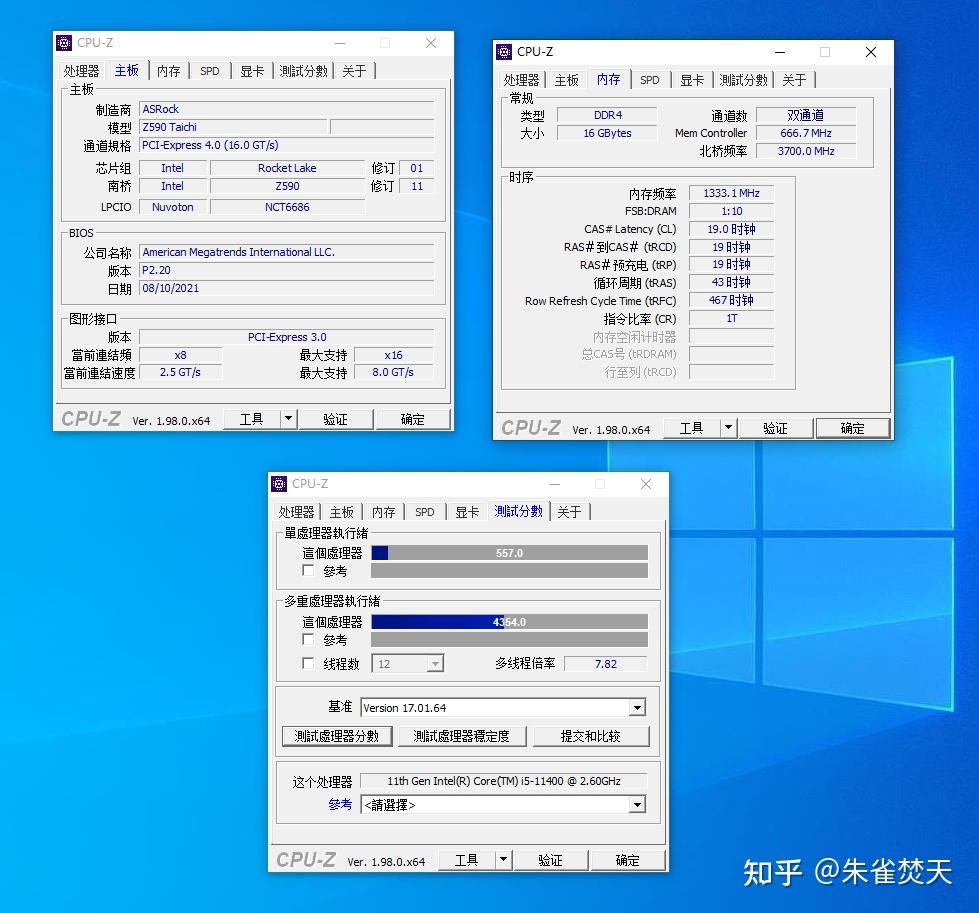Open 显卡 tab in memory window

tap(692, 80)
